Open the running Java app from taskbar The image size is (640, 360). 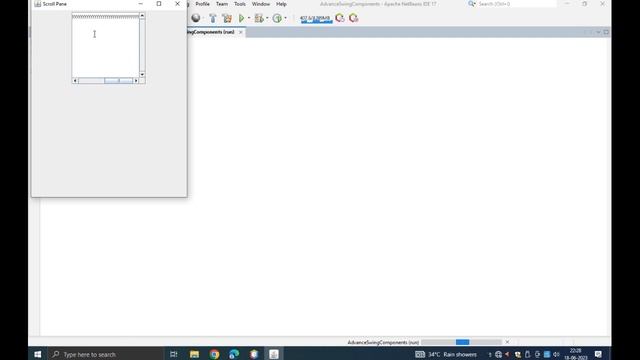[274, 354]
